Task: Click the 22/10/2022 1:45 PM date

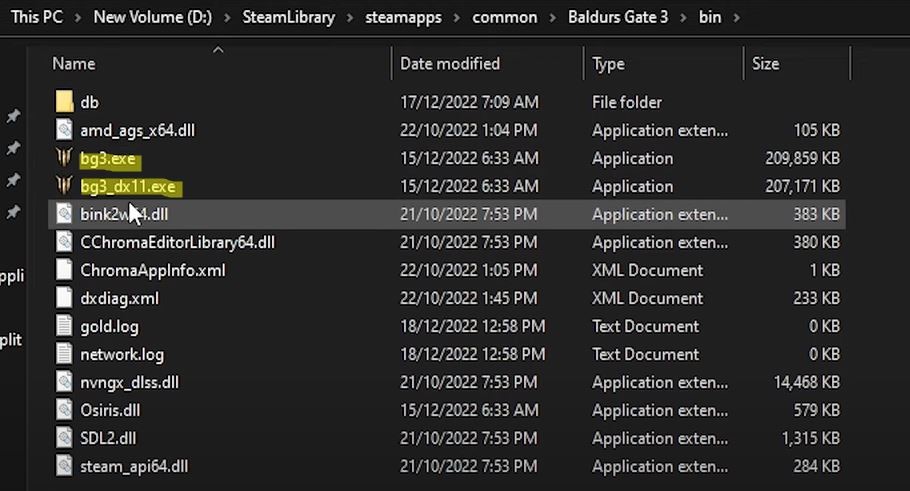Action: 468,298
